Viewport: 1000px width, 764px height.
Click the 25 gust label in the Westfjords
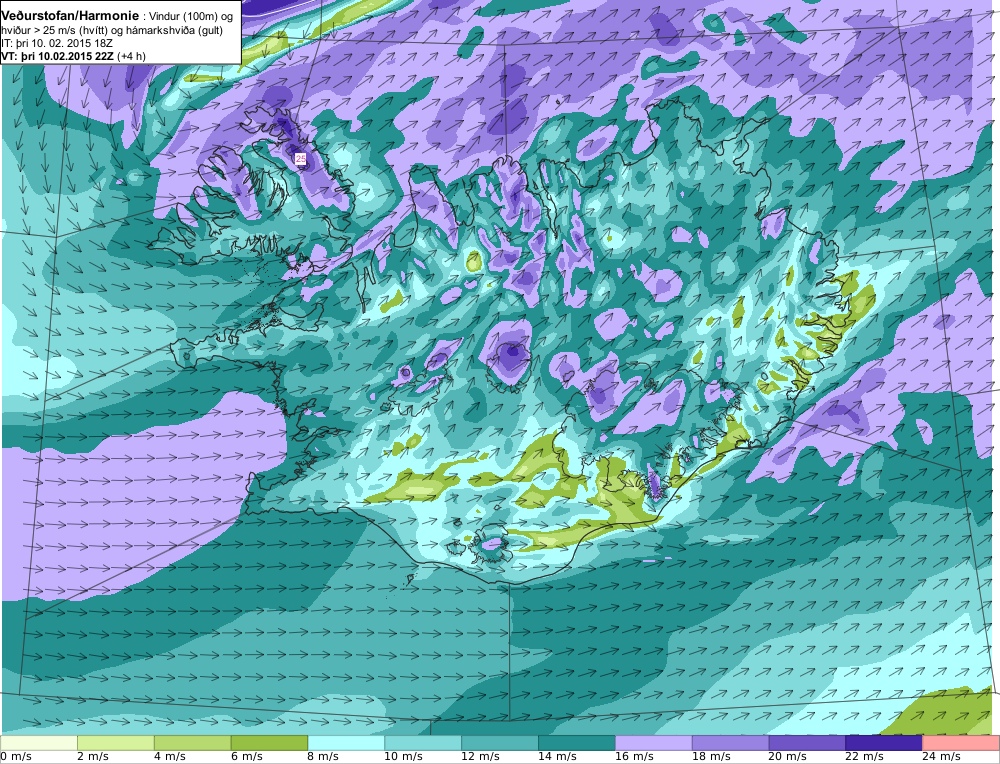pyautogui.click(x=300, y=159)
